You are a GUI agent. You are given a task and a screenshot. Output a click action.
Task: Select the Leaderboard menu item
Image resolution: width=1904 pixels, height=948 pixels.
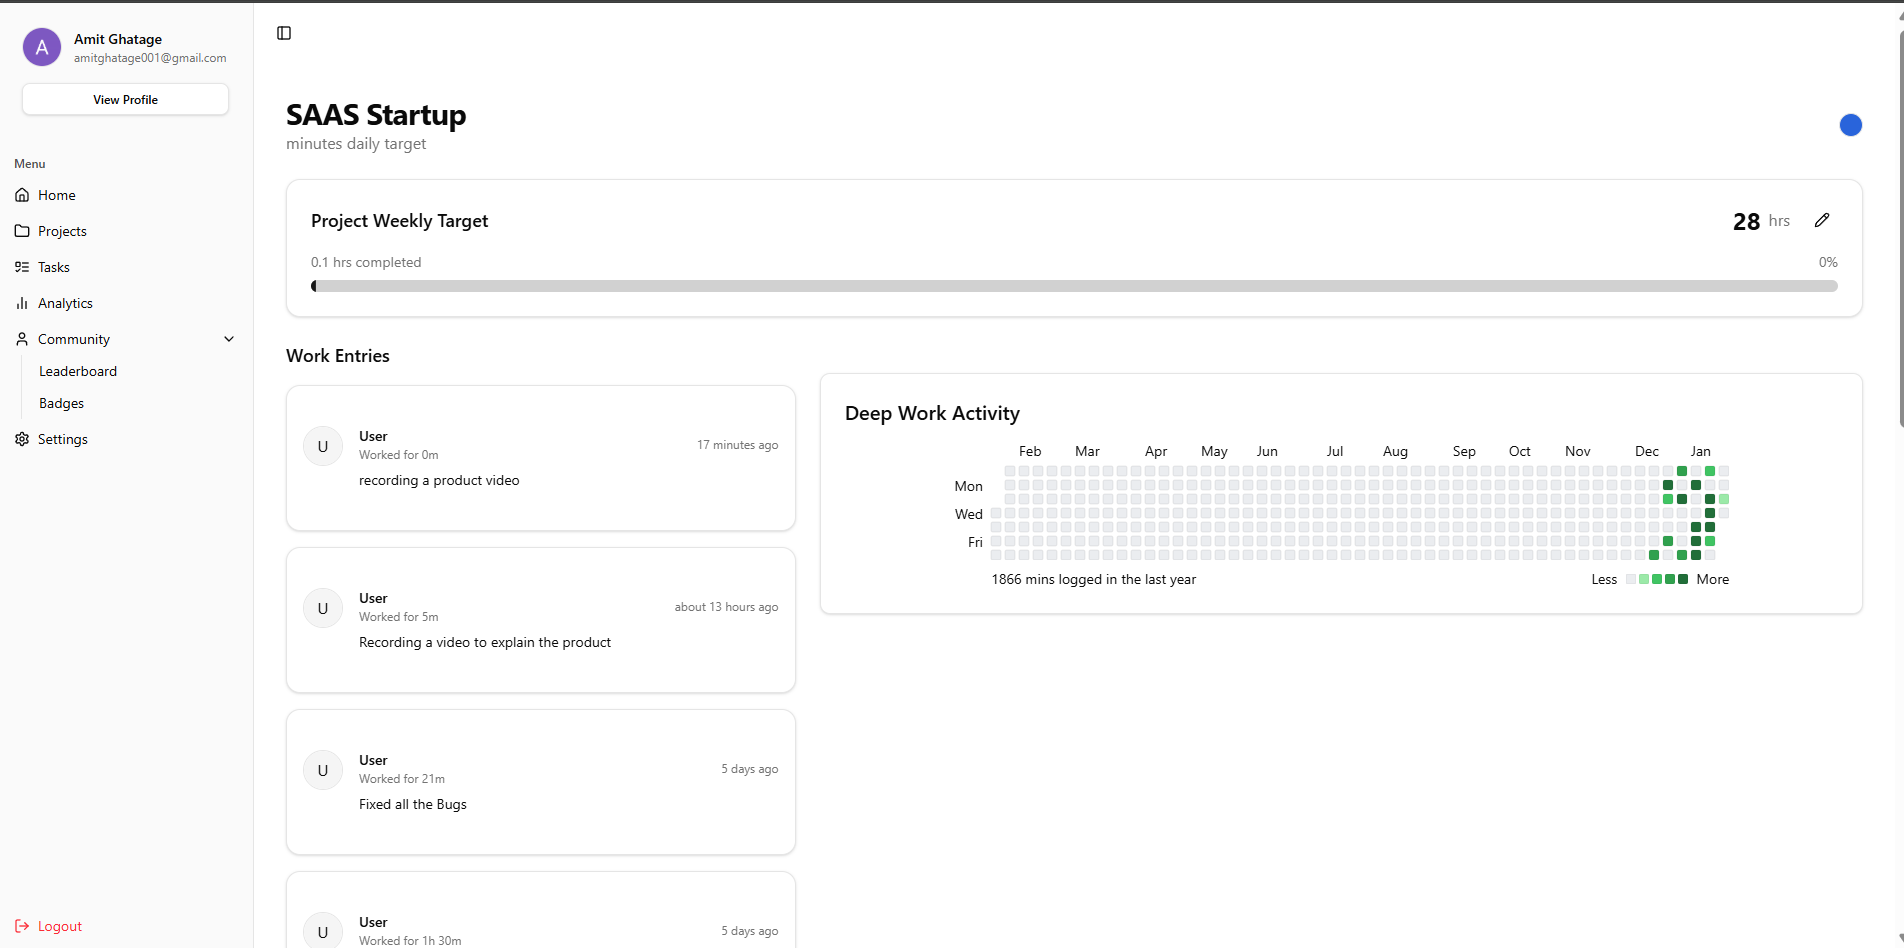click(x=78, y=371)
